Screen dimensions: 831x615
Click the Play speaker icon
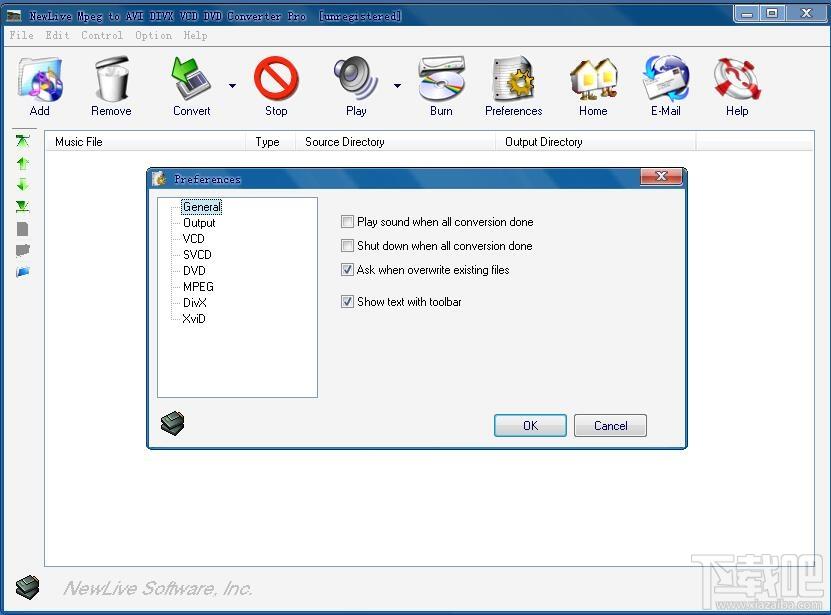pyautogui.click(x=356, y=80)
